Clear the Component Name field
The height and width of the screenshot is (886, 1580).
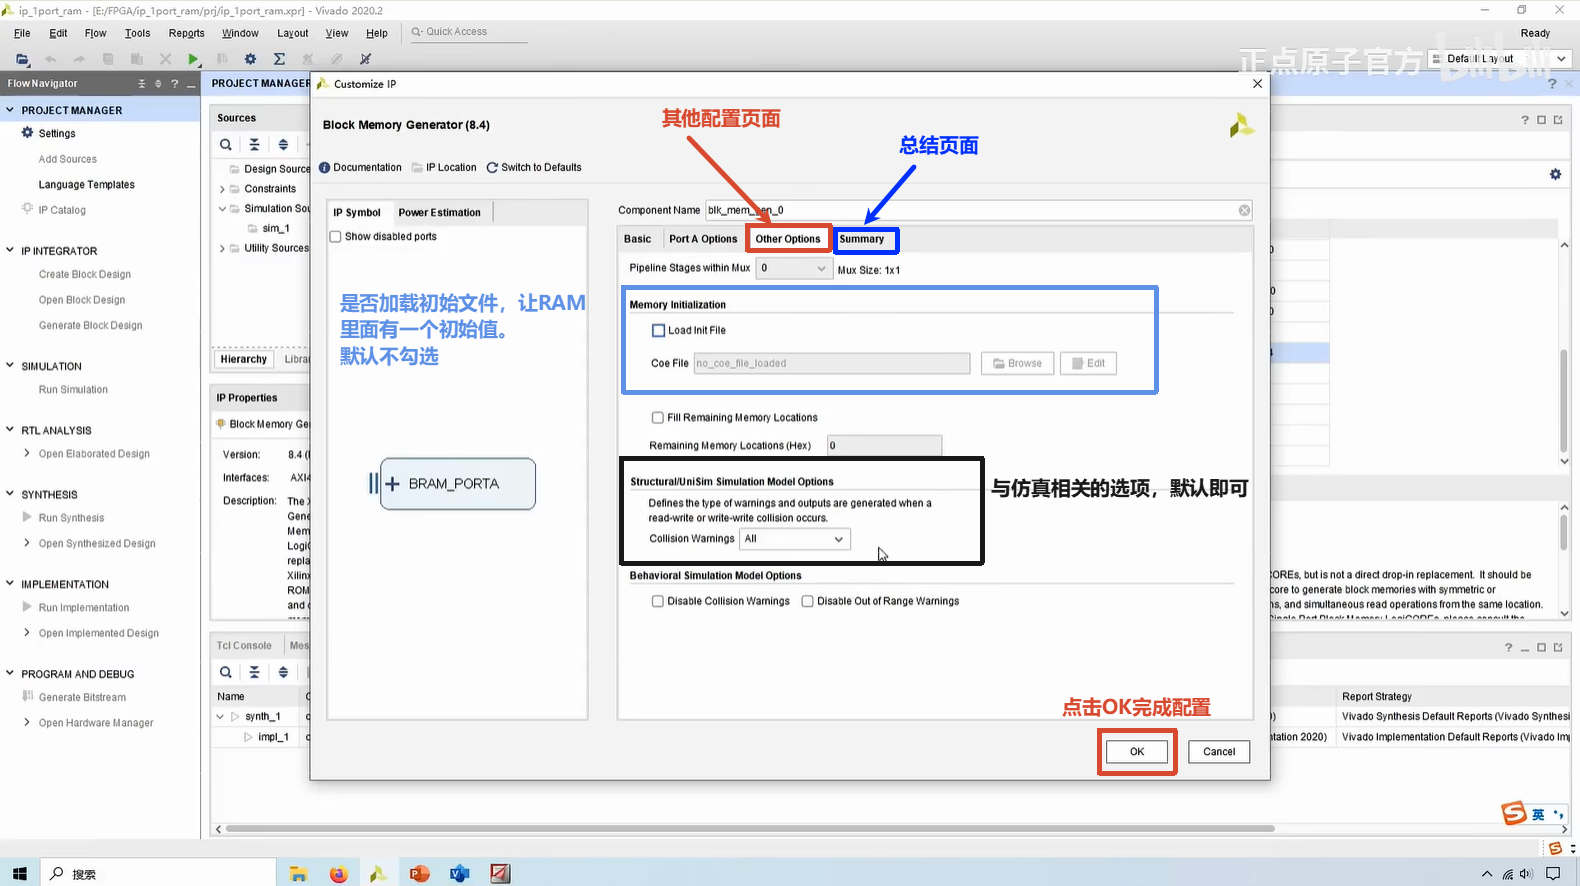[x=1244, y=210]
